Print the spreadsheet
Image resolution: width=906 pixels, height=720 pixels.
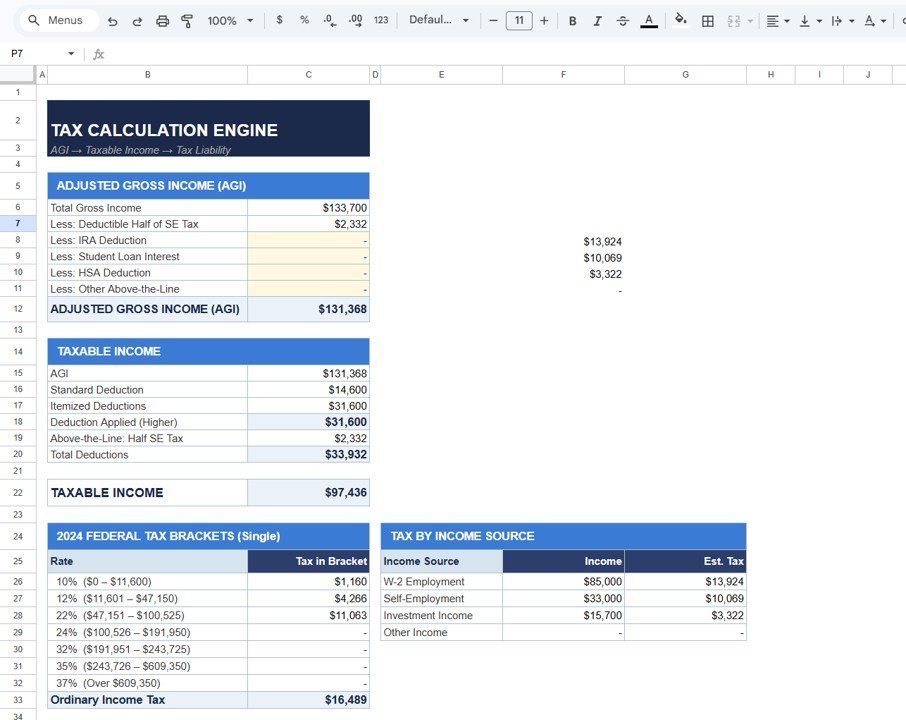[161, 19]
